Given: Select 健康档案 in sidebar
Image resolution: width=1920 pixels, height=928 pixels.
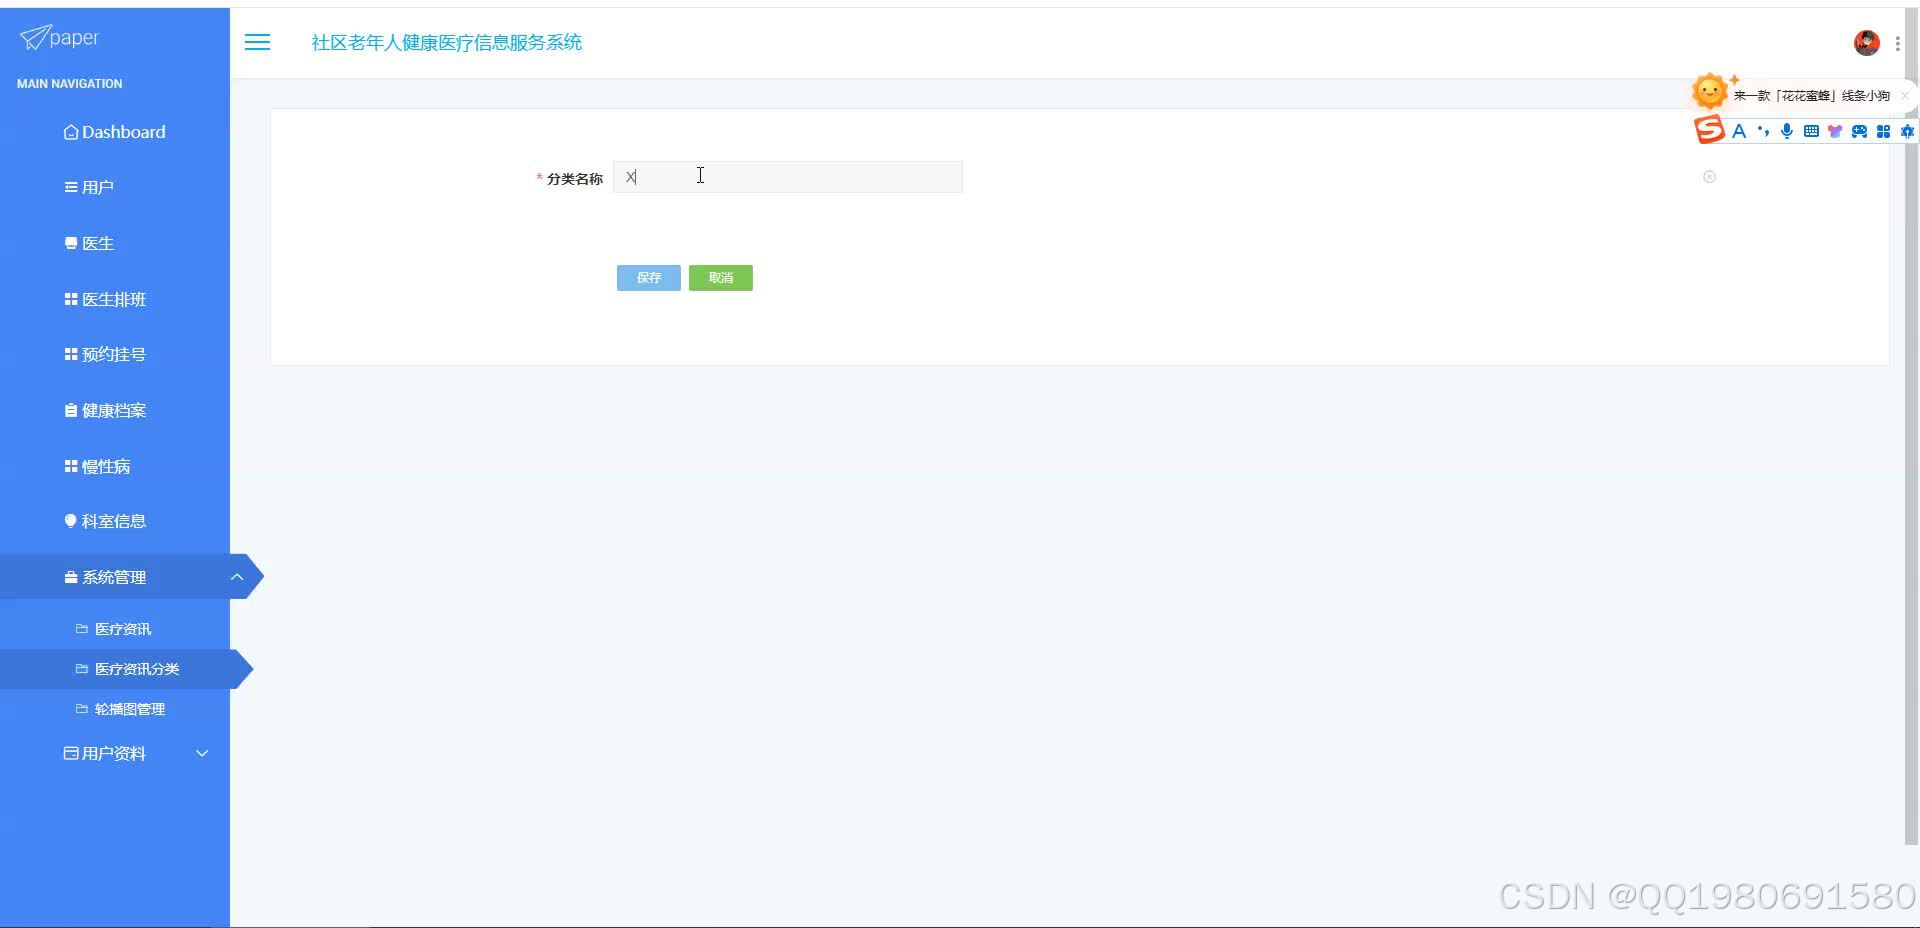Looking at the screenshot, I should (x=115, y=410).
